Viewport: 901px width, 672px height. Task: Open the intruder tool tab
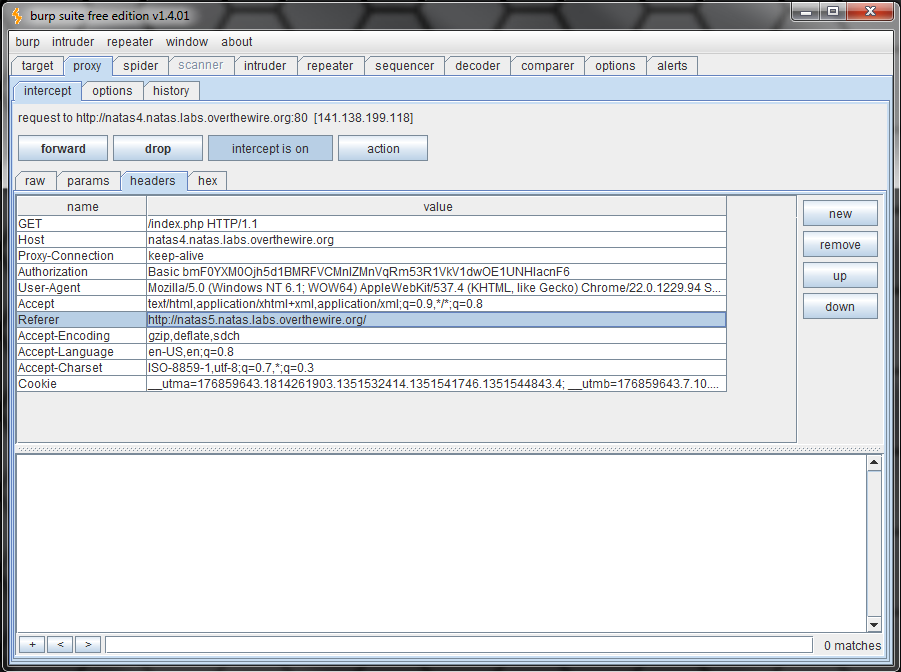265,66
